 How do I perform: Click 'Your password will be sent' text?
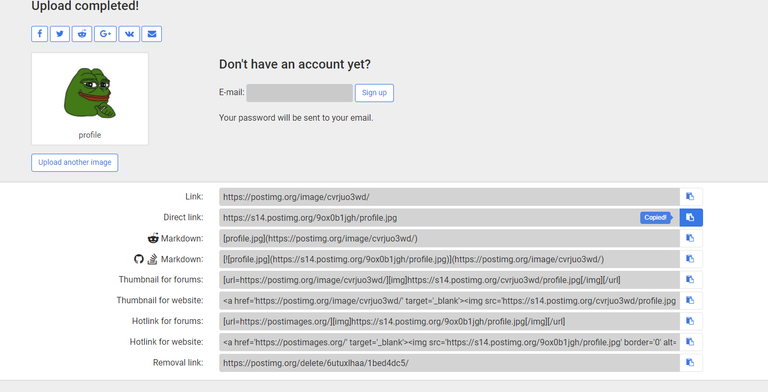point(296,118)
